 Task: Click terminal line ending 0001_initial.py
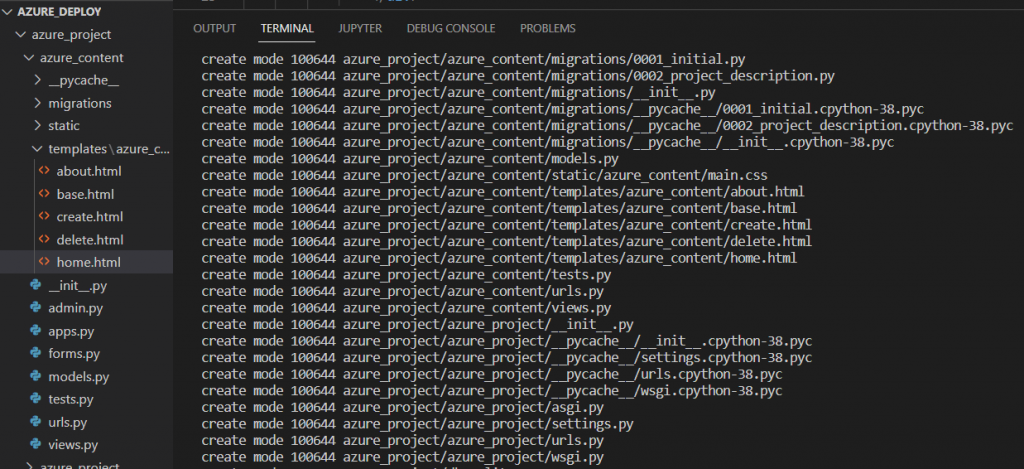coord(473,59)
